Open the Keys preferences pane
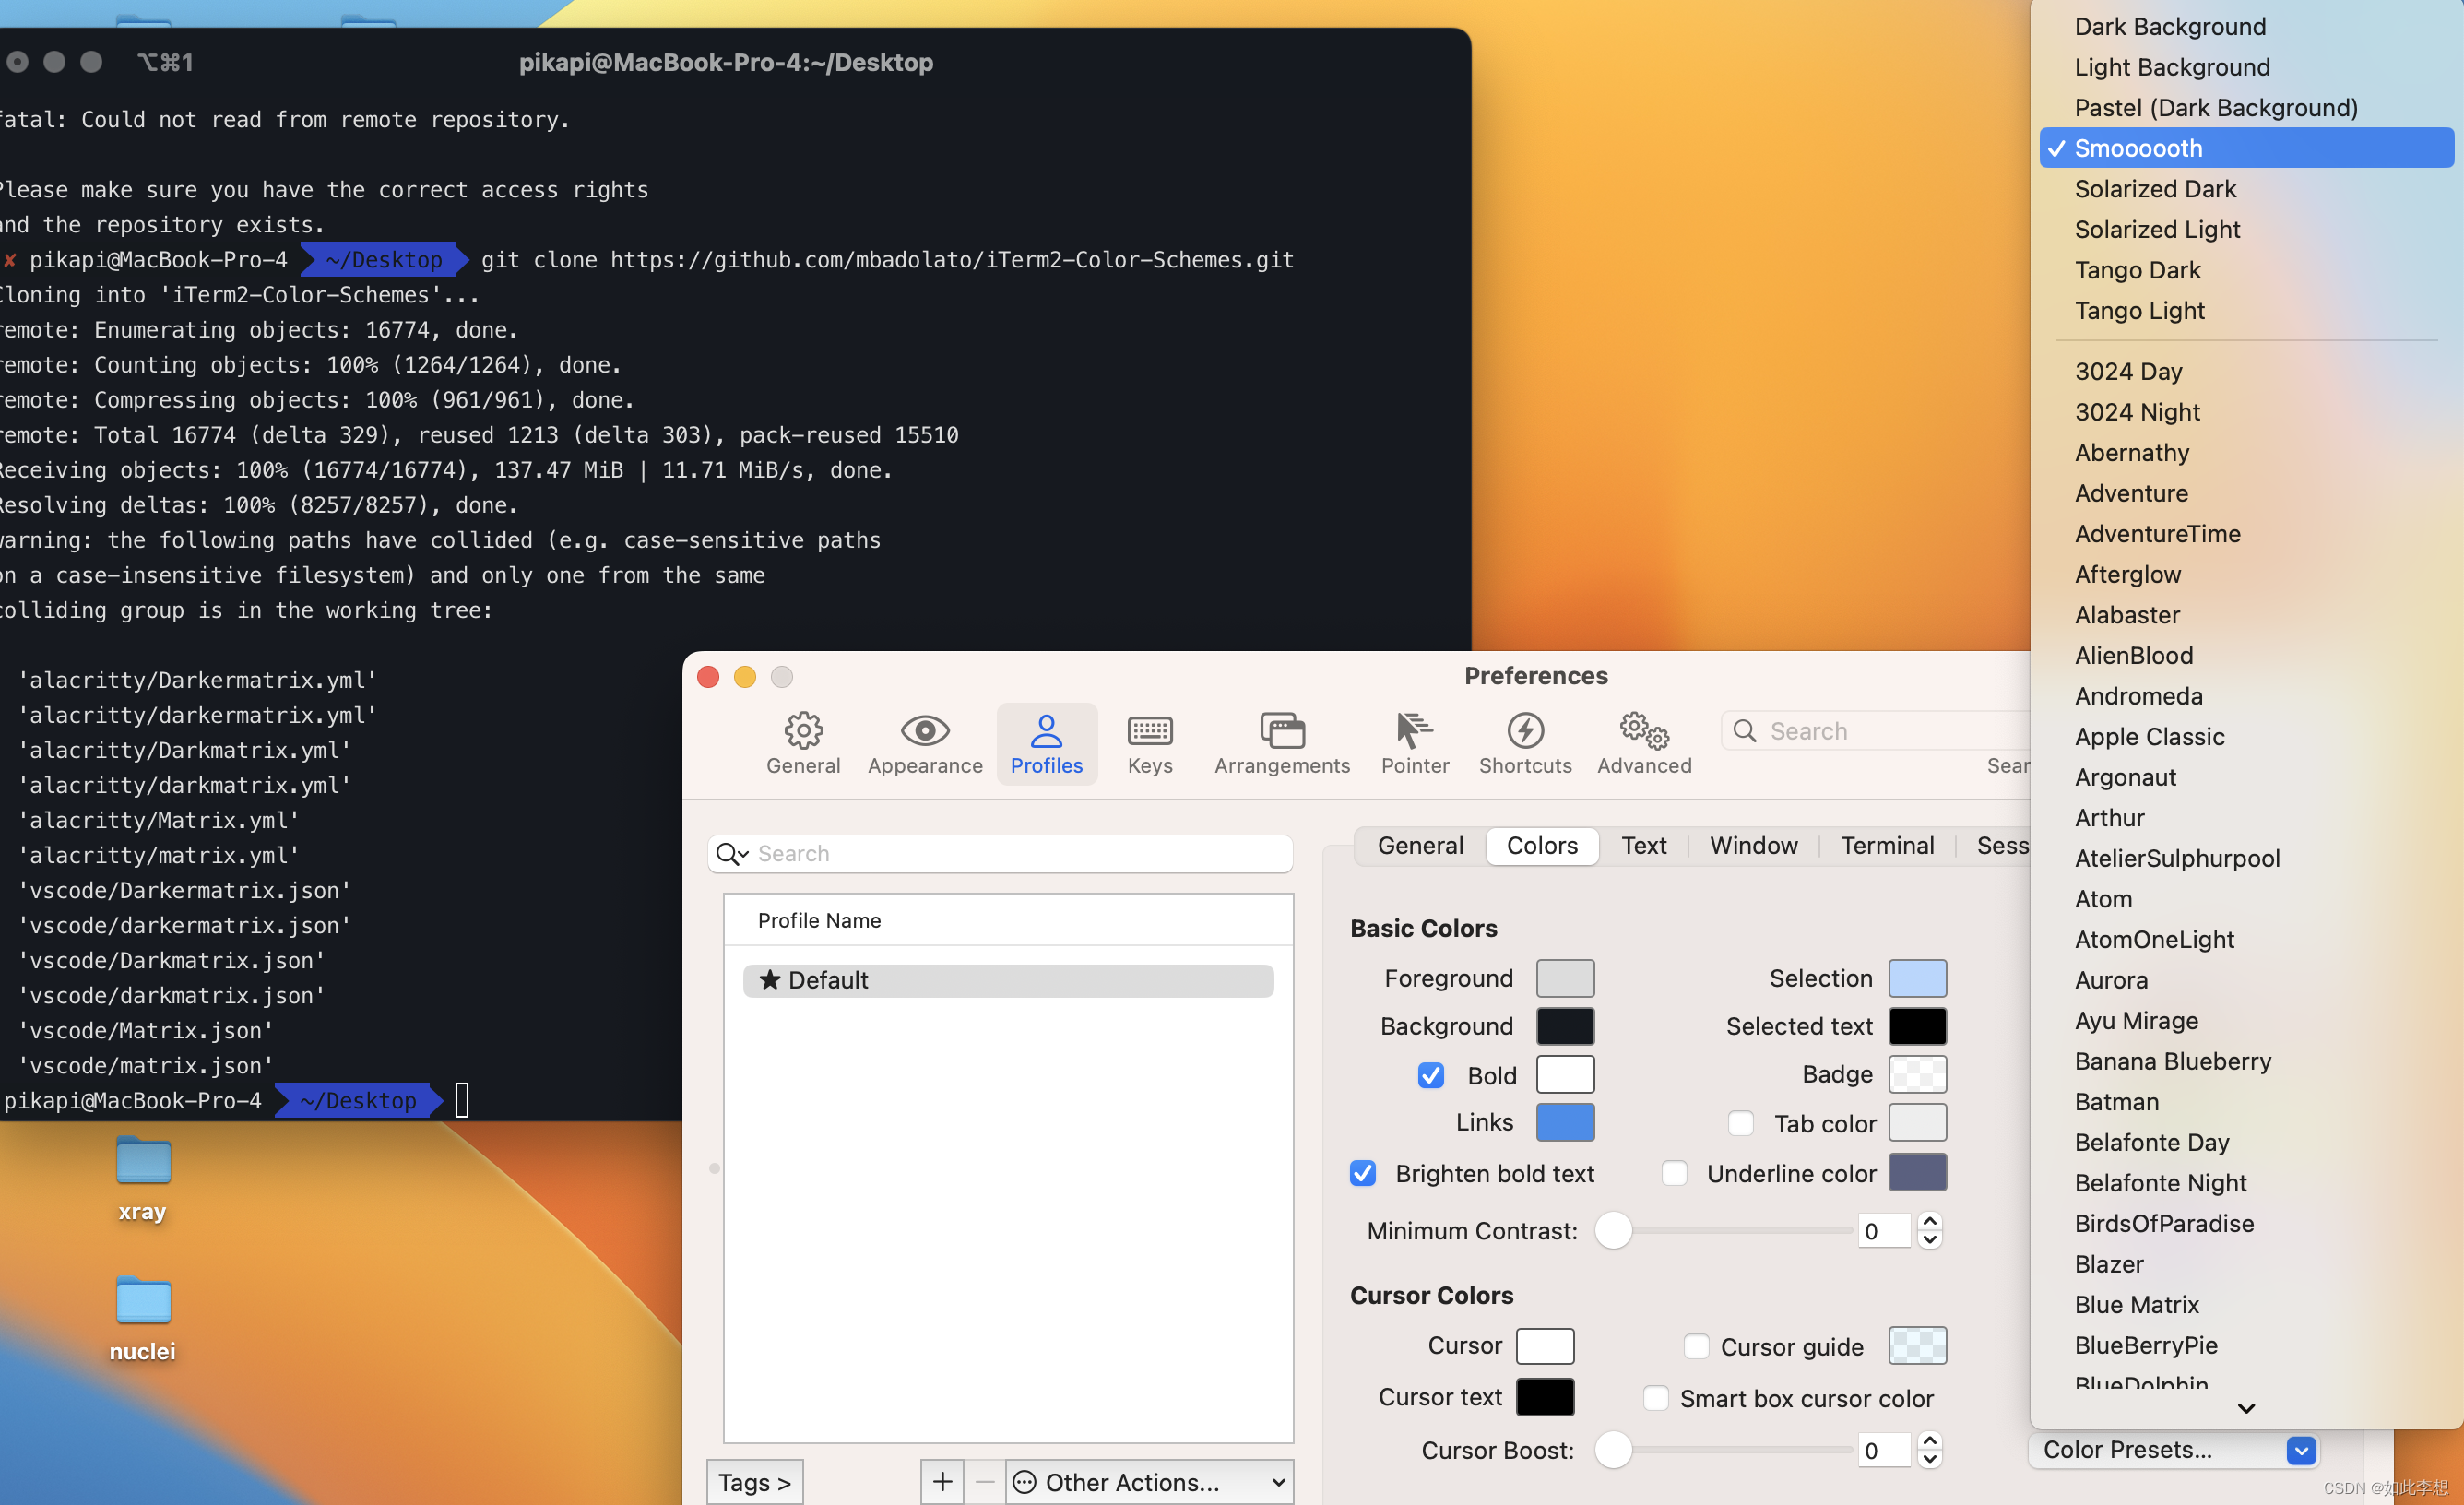The height and width of the screenshot is (1505, 2464). (1149, 743)
